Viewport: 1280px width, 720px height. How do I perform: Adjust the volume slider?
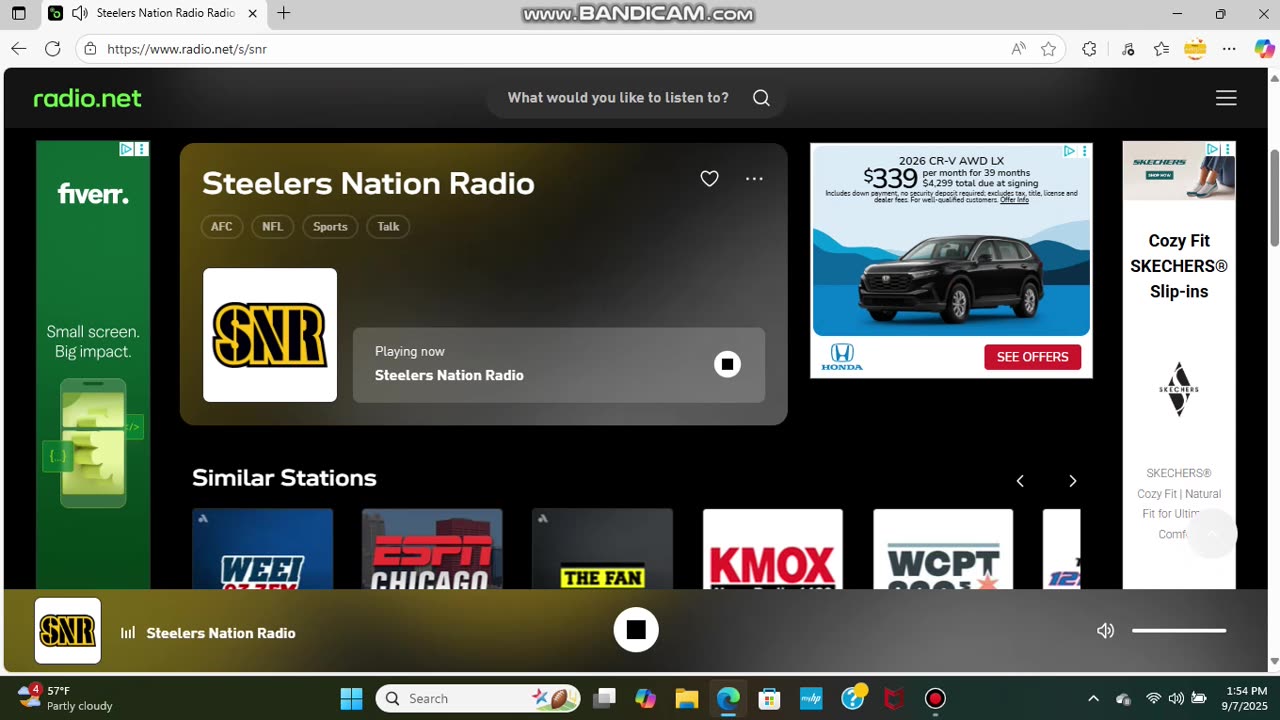(1179, 631)
